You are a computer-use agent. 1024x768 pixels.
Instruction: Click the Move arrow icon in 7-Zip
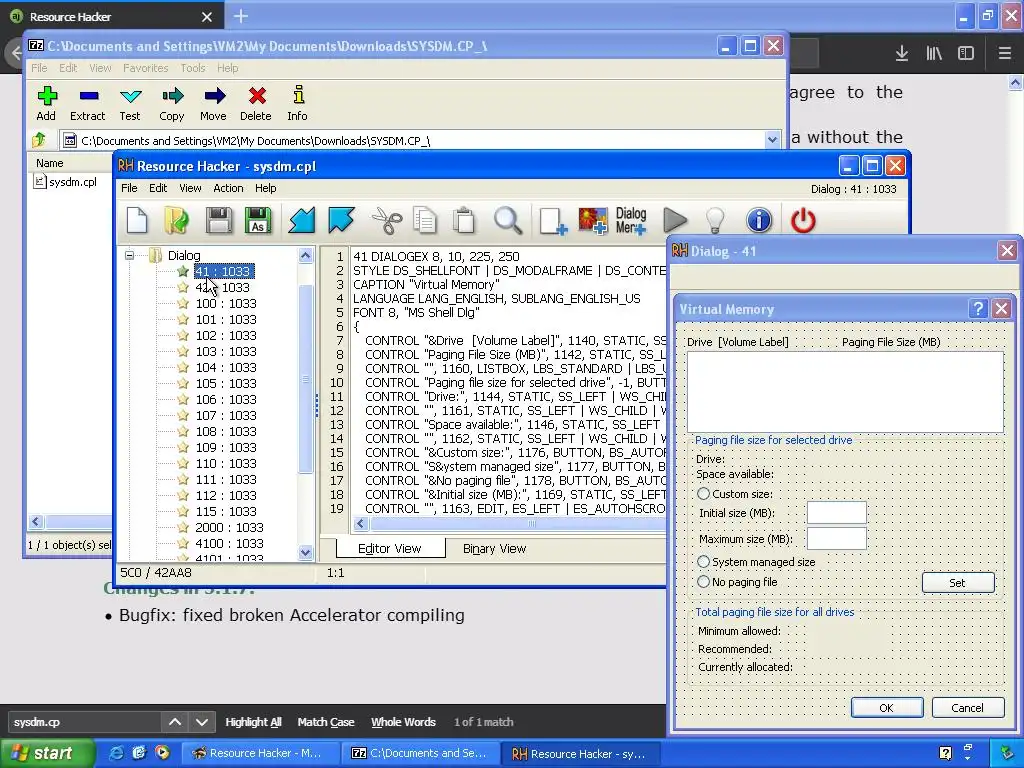tap(214, 97)
